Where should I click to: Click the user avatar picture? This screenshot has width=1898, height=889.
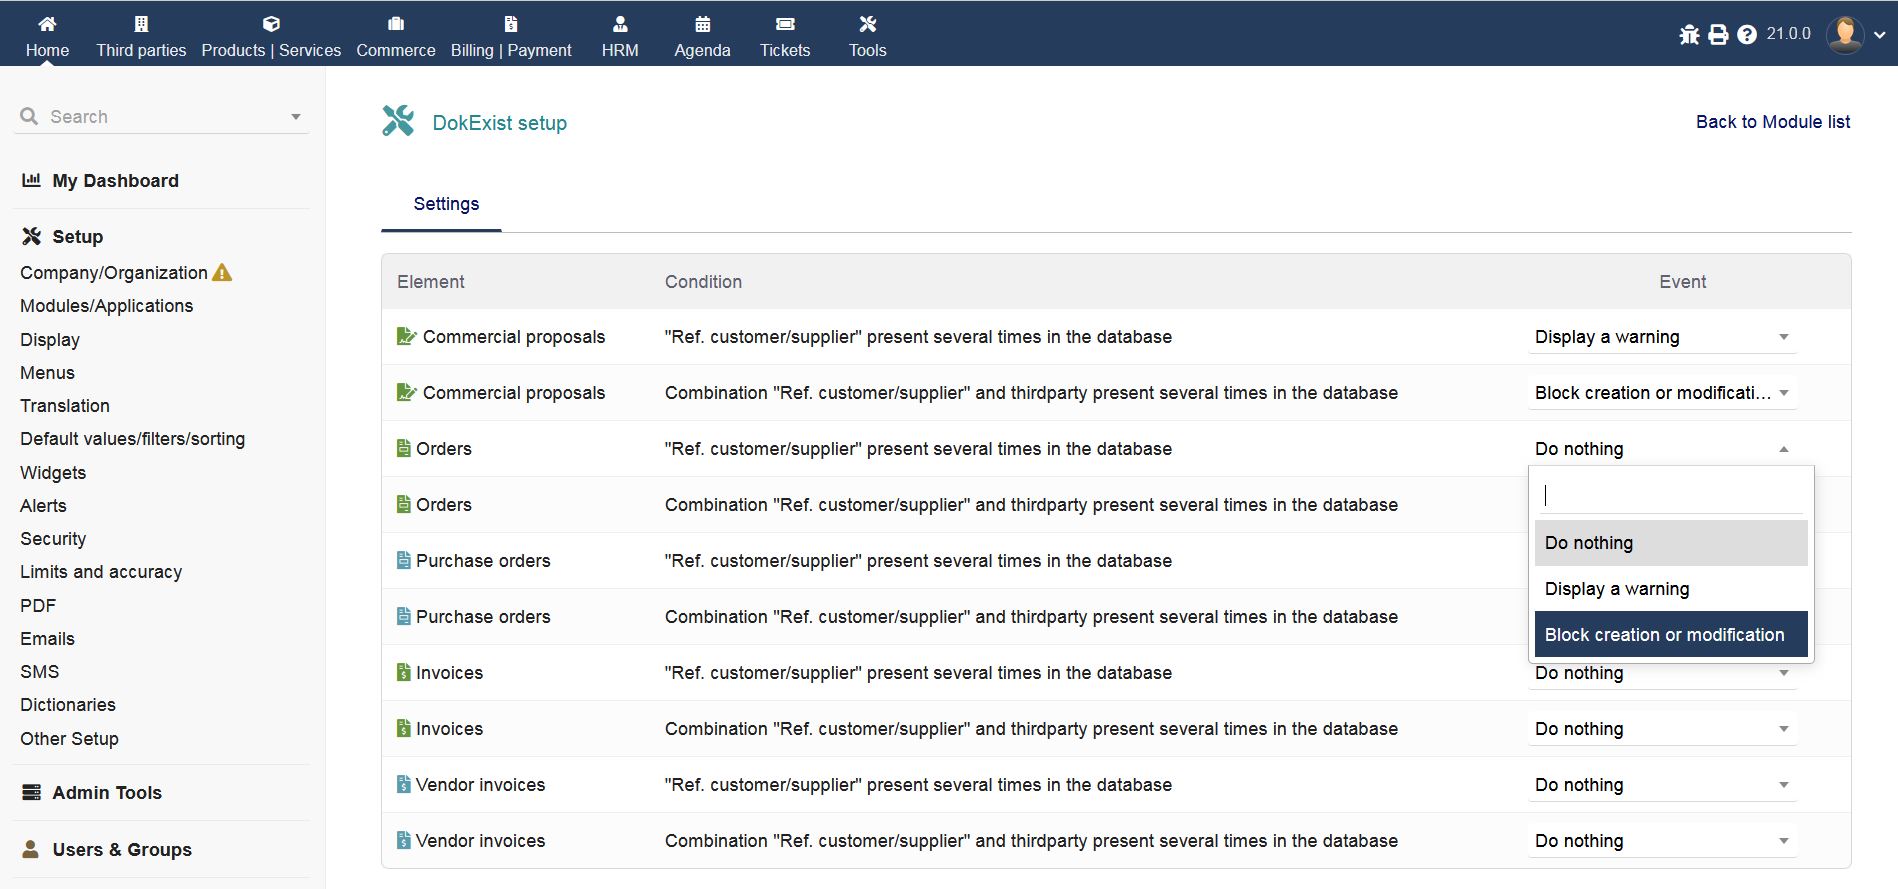point(1845,34)
